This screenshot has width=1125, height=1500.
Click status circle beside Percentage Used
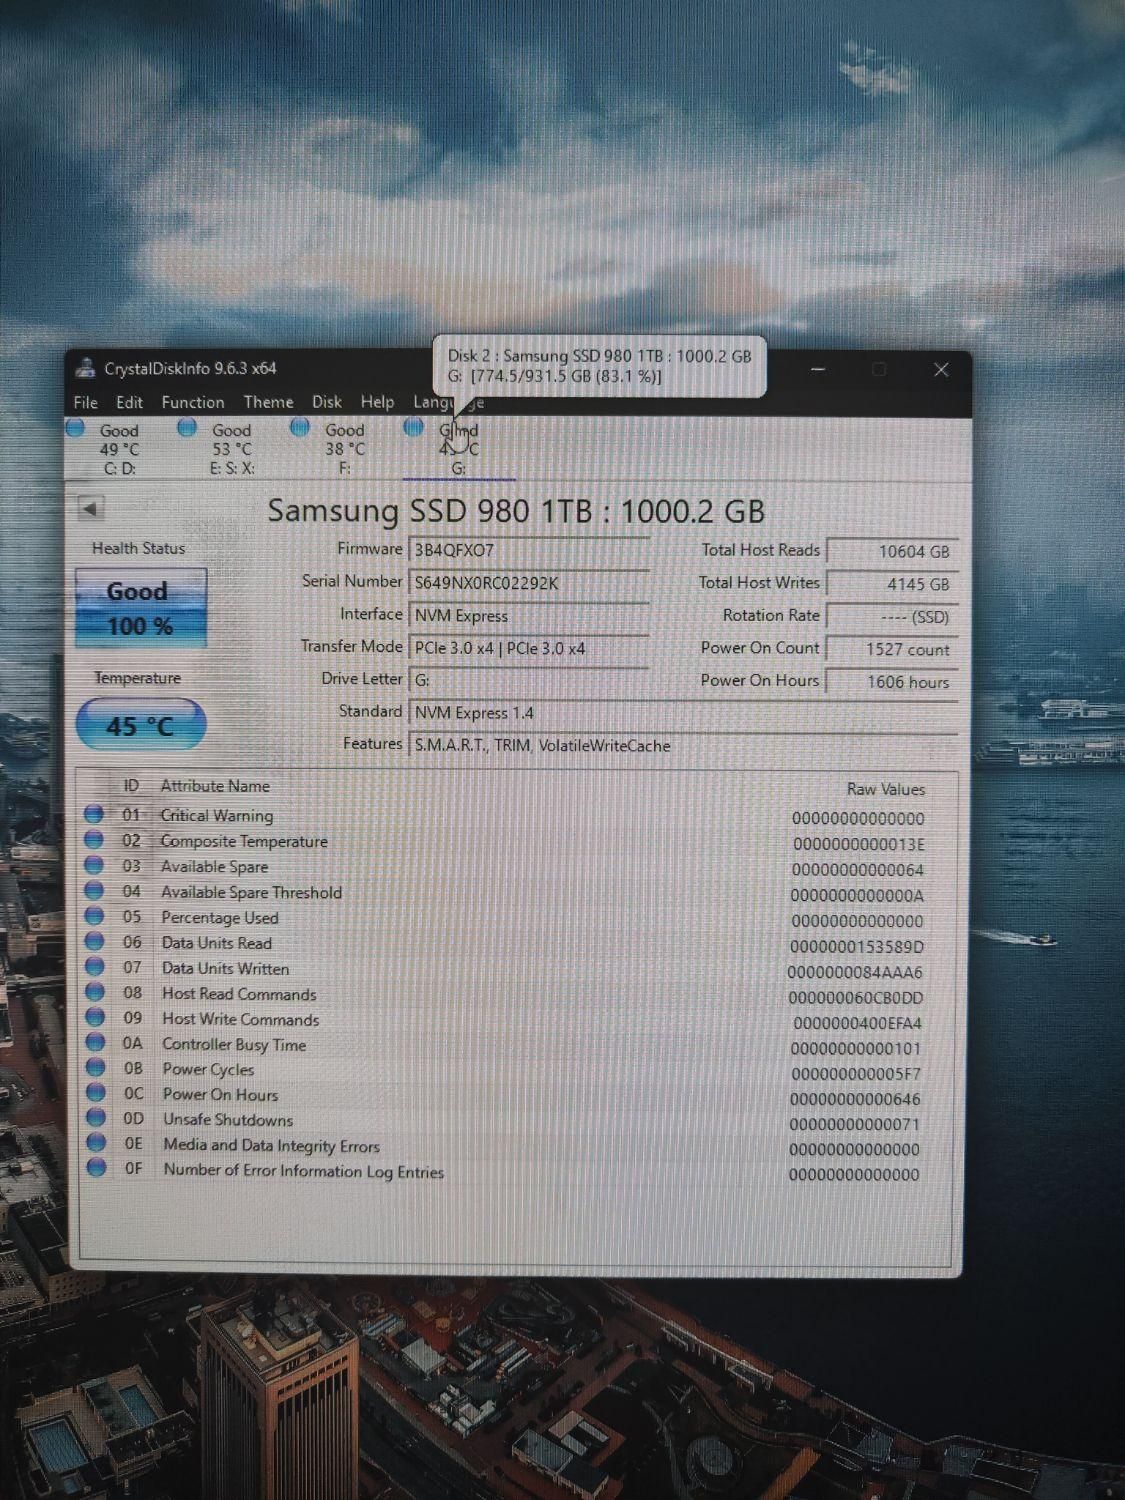coord(94,916)
